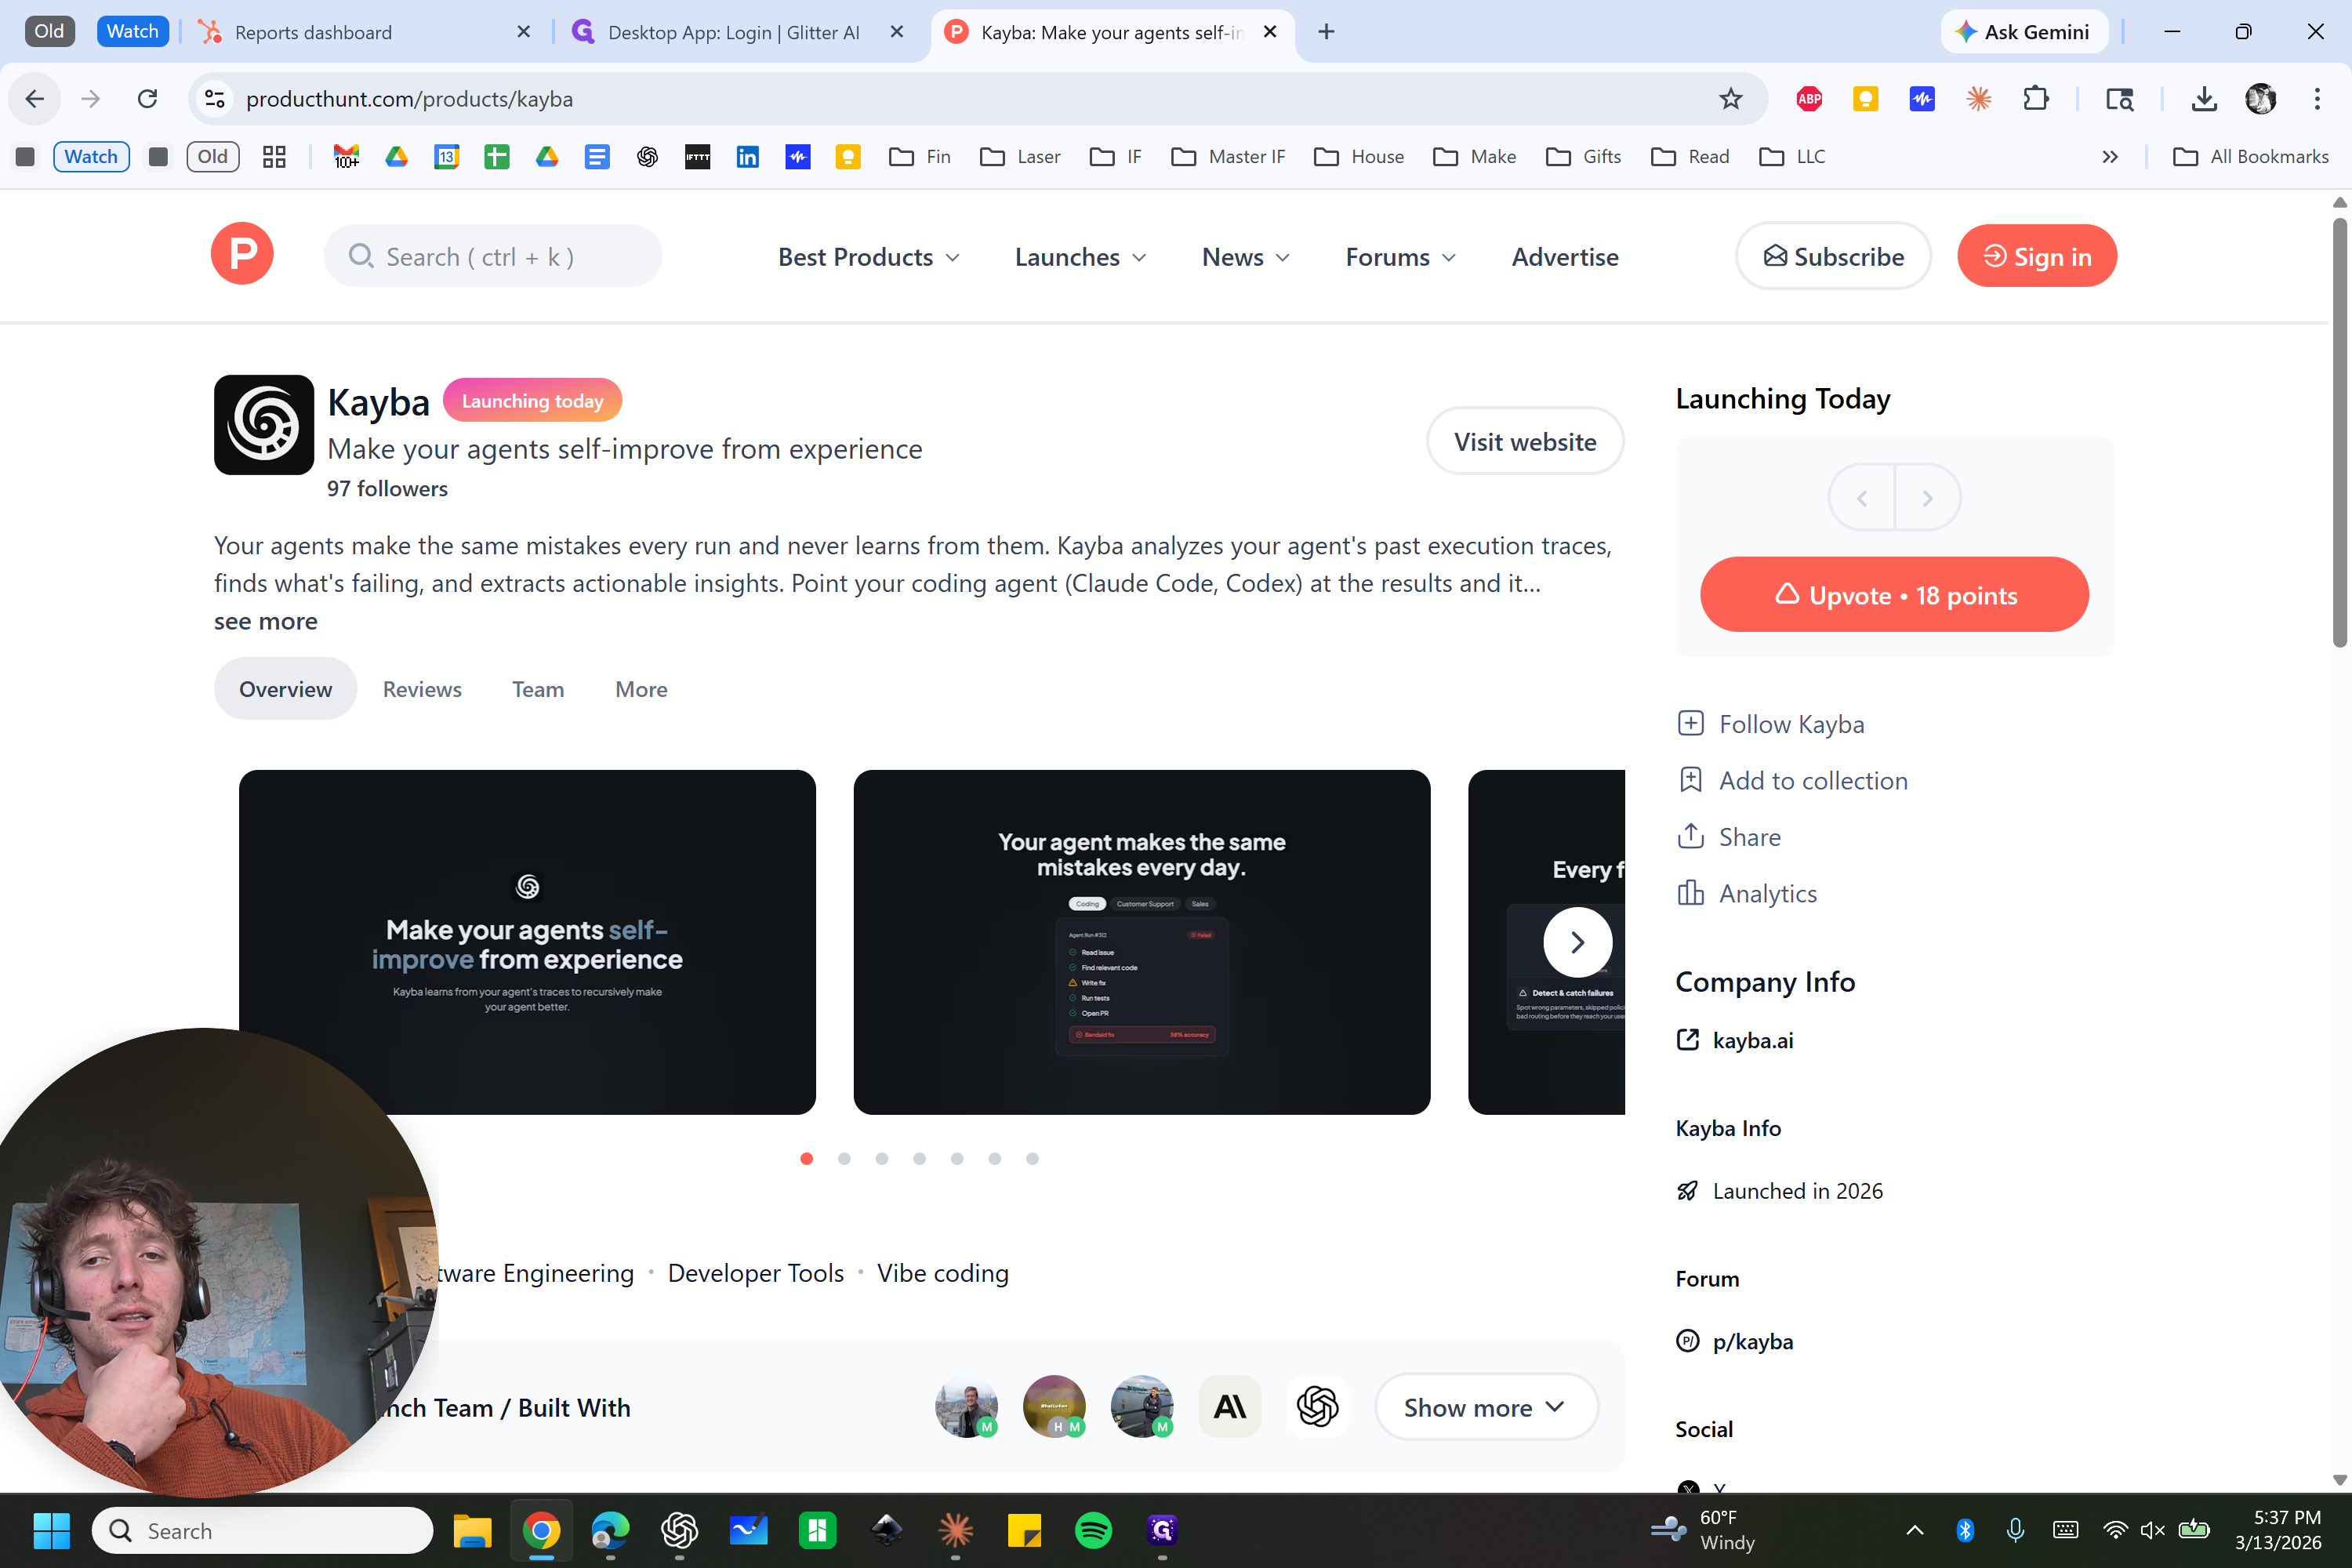Open the kayba.ai website link
This screenshot has width=2352, height=1568.
tap(1752, 1040)
